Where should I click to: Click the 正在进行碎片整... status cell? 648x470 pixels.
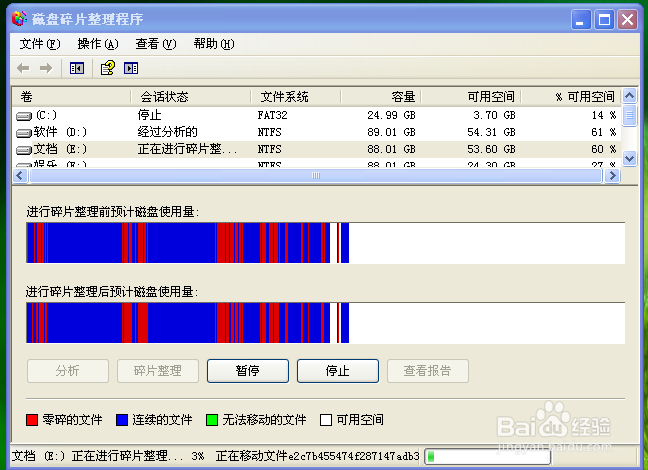(x=188, y=149)
